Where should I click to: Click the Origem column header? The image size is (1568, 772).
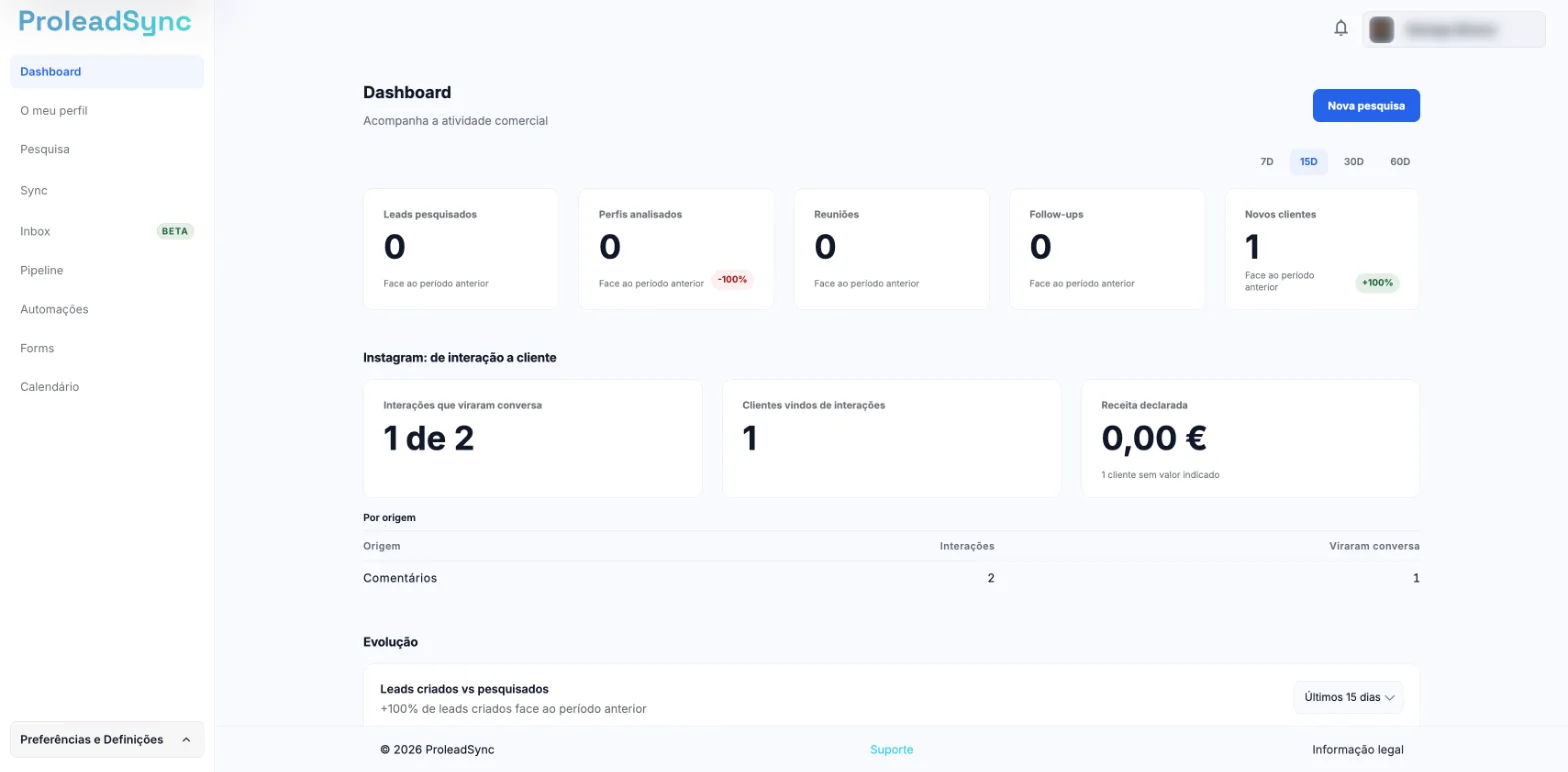point(382,546)
